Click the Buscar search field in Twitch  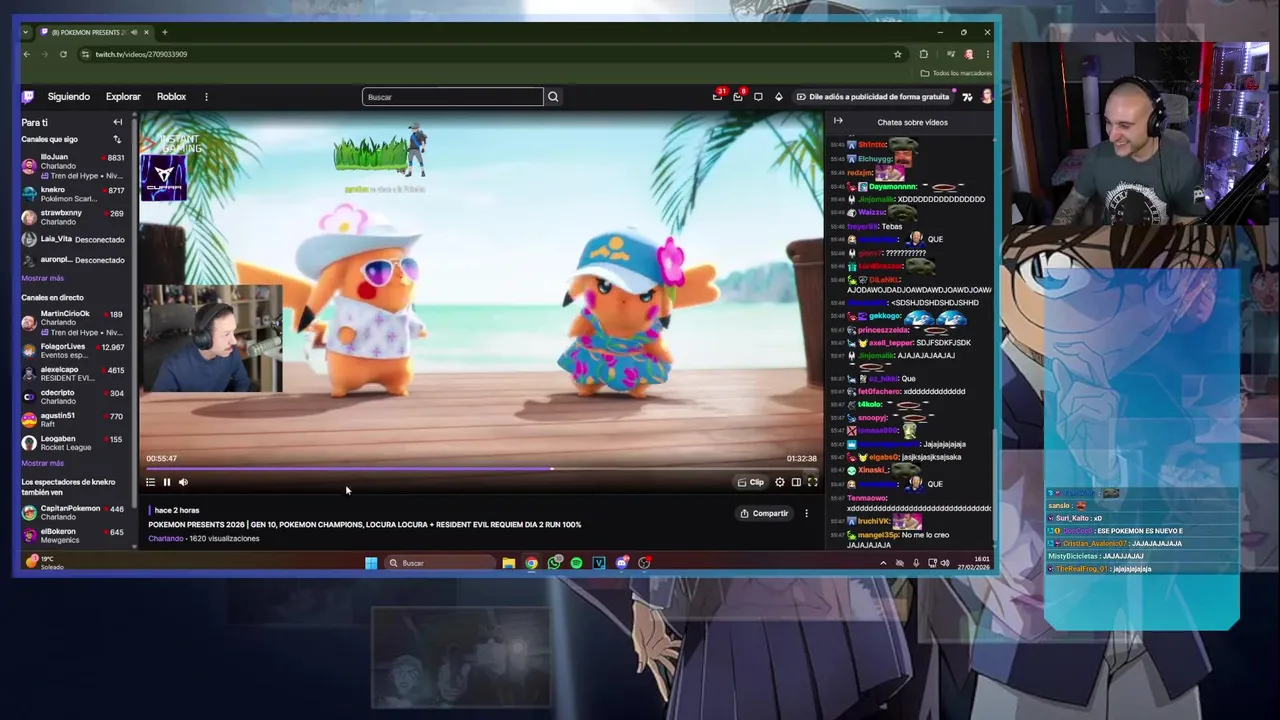coord(453,97)
